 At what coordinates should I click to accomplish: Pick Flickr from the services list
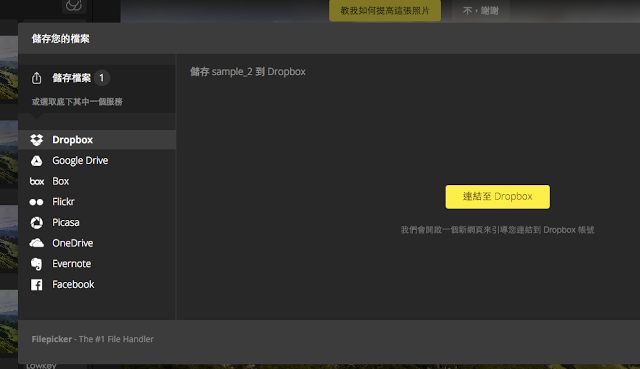pos(97,202)
